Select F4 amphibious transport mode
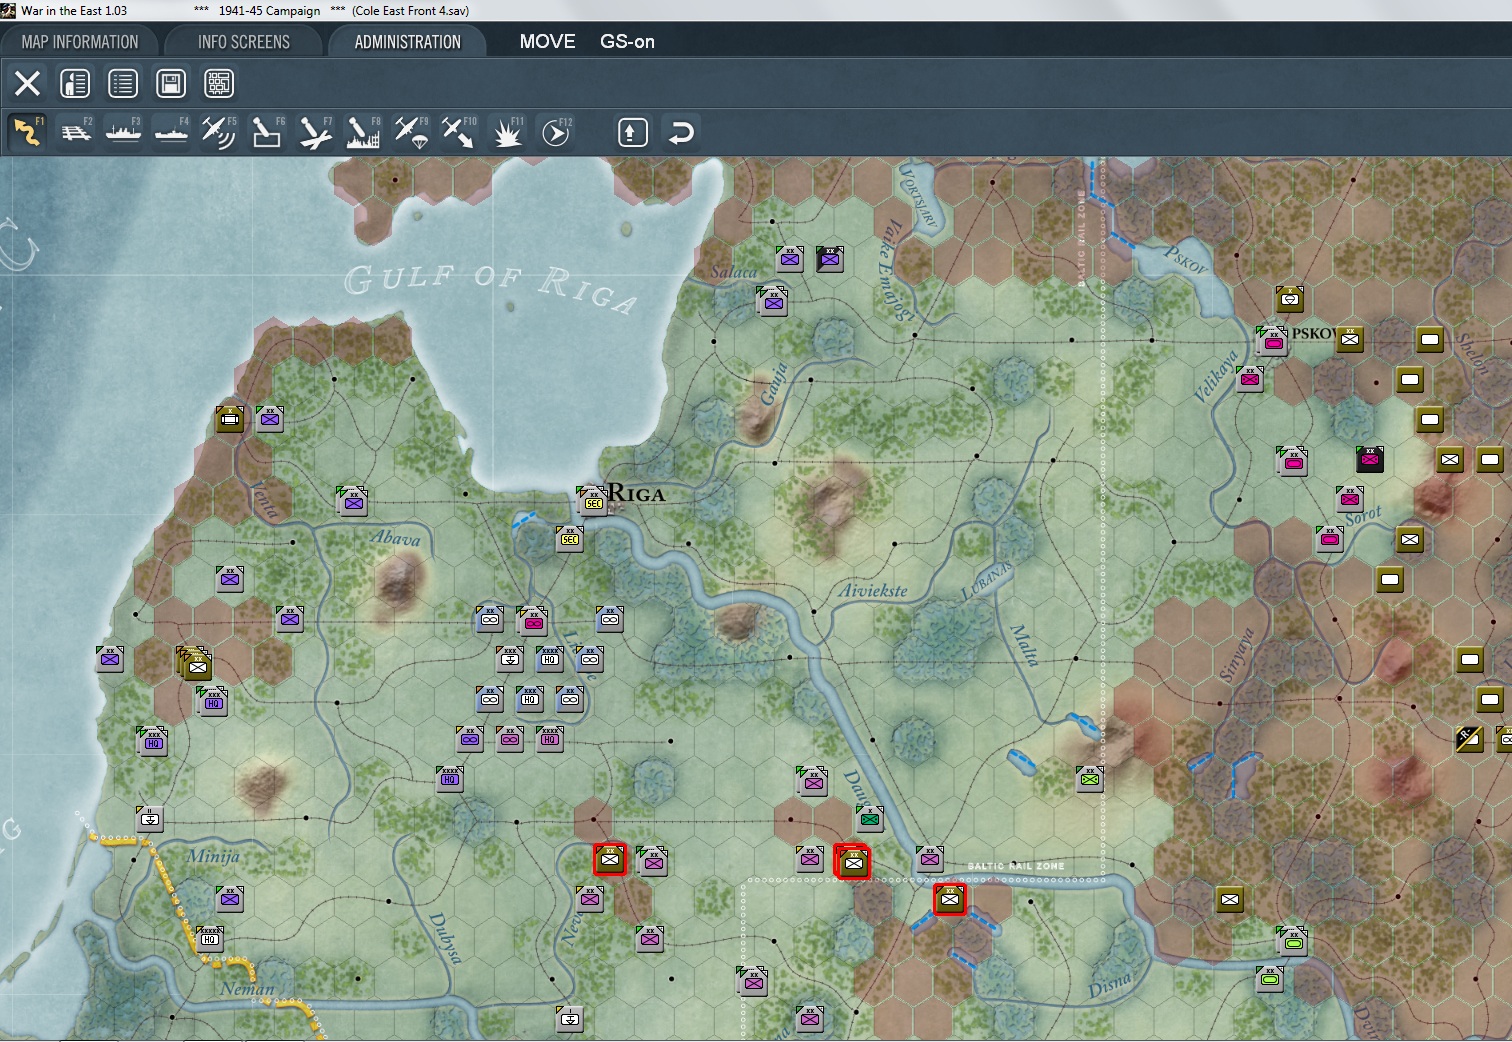 171,132
